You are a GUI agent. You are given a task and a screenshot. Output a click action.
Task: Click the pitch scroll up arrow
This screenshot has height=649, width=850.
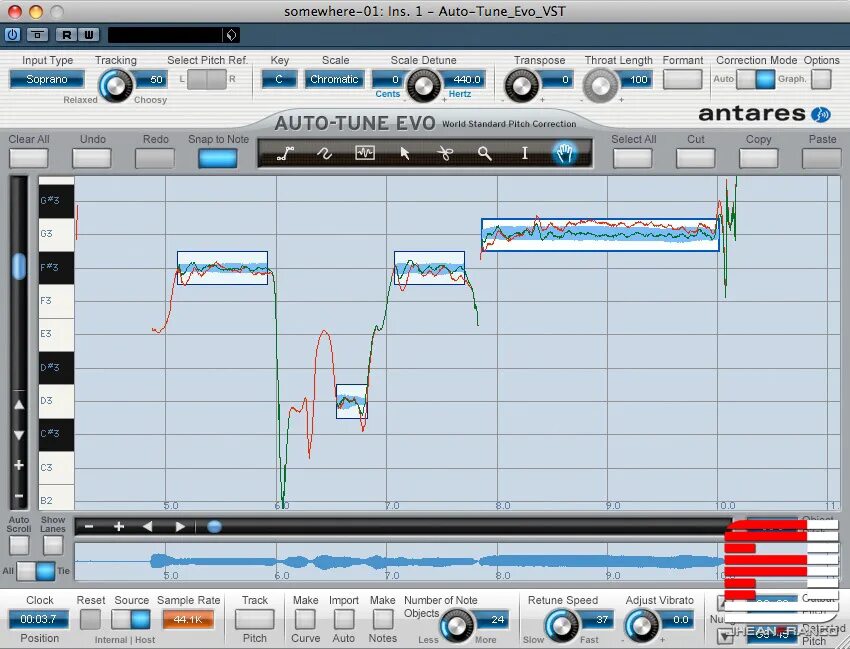(x=19, y=405)
